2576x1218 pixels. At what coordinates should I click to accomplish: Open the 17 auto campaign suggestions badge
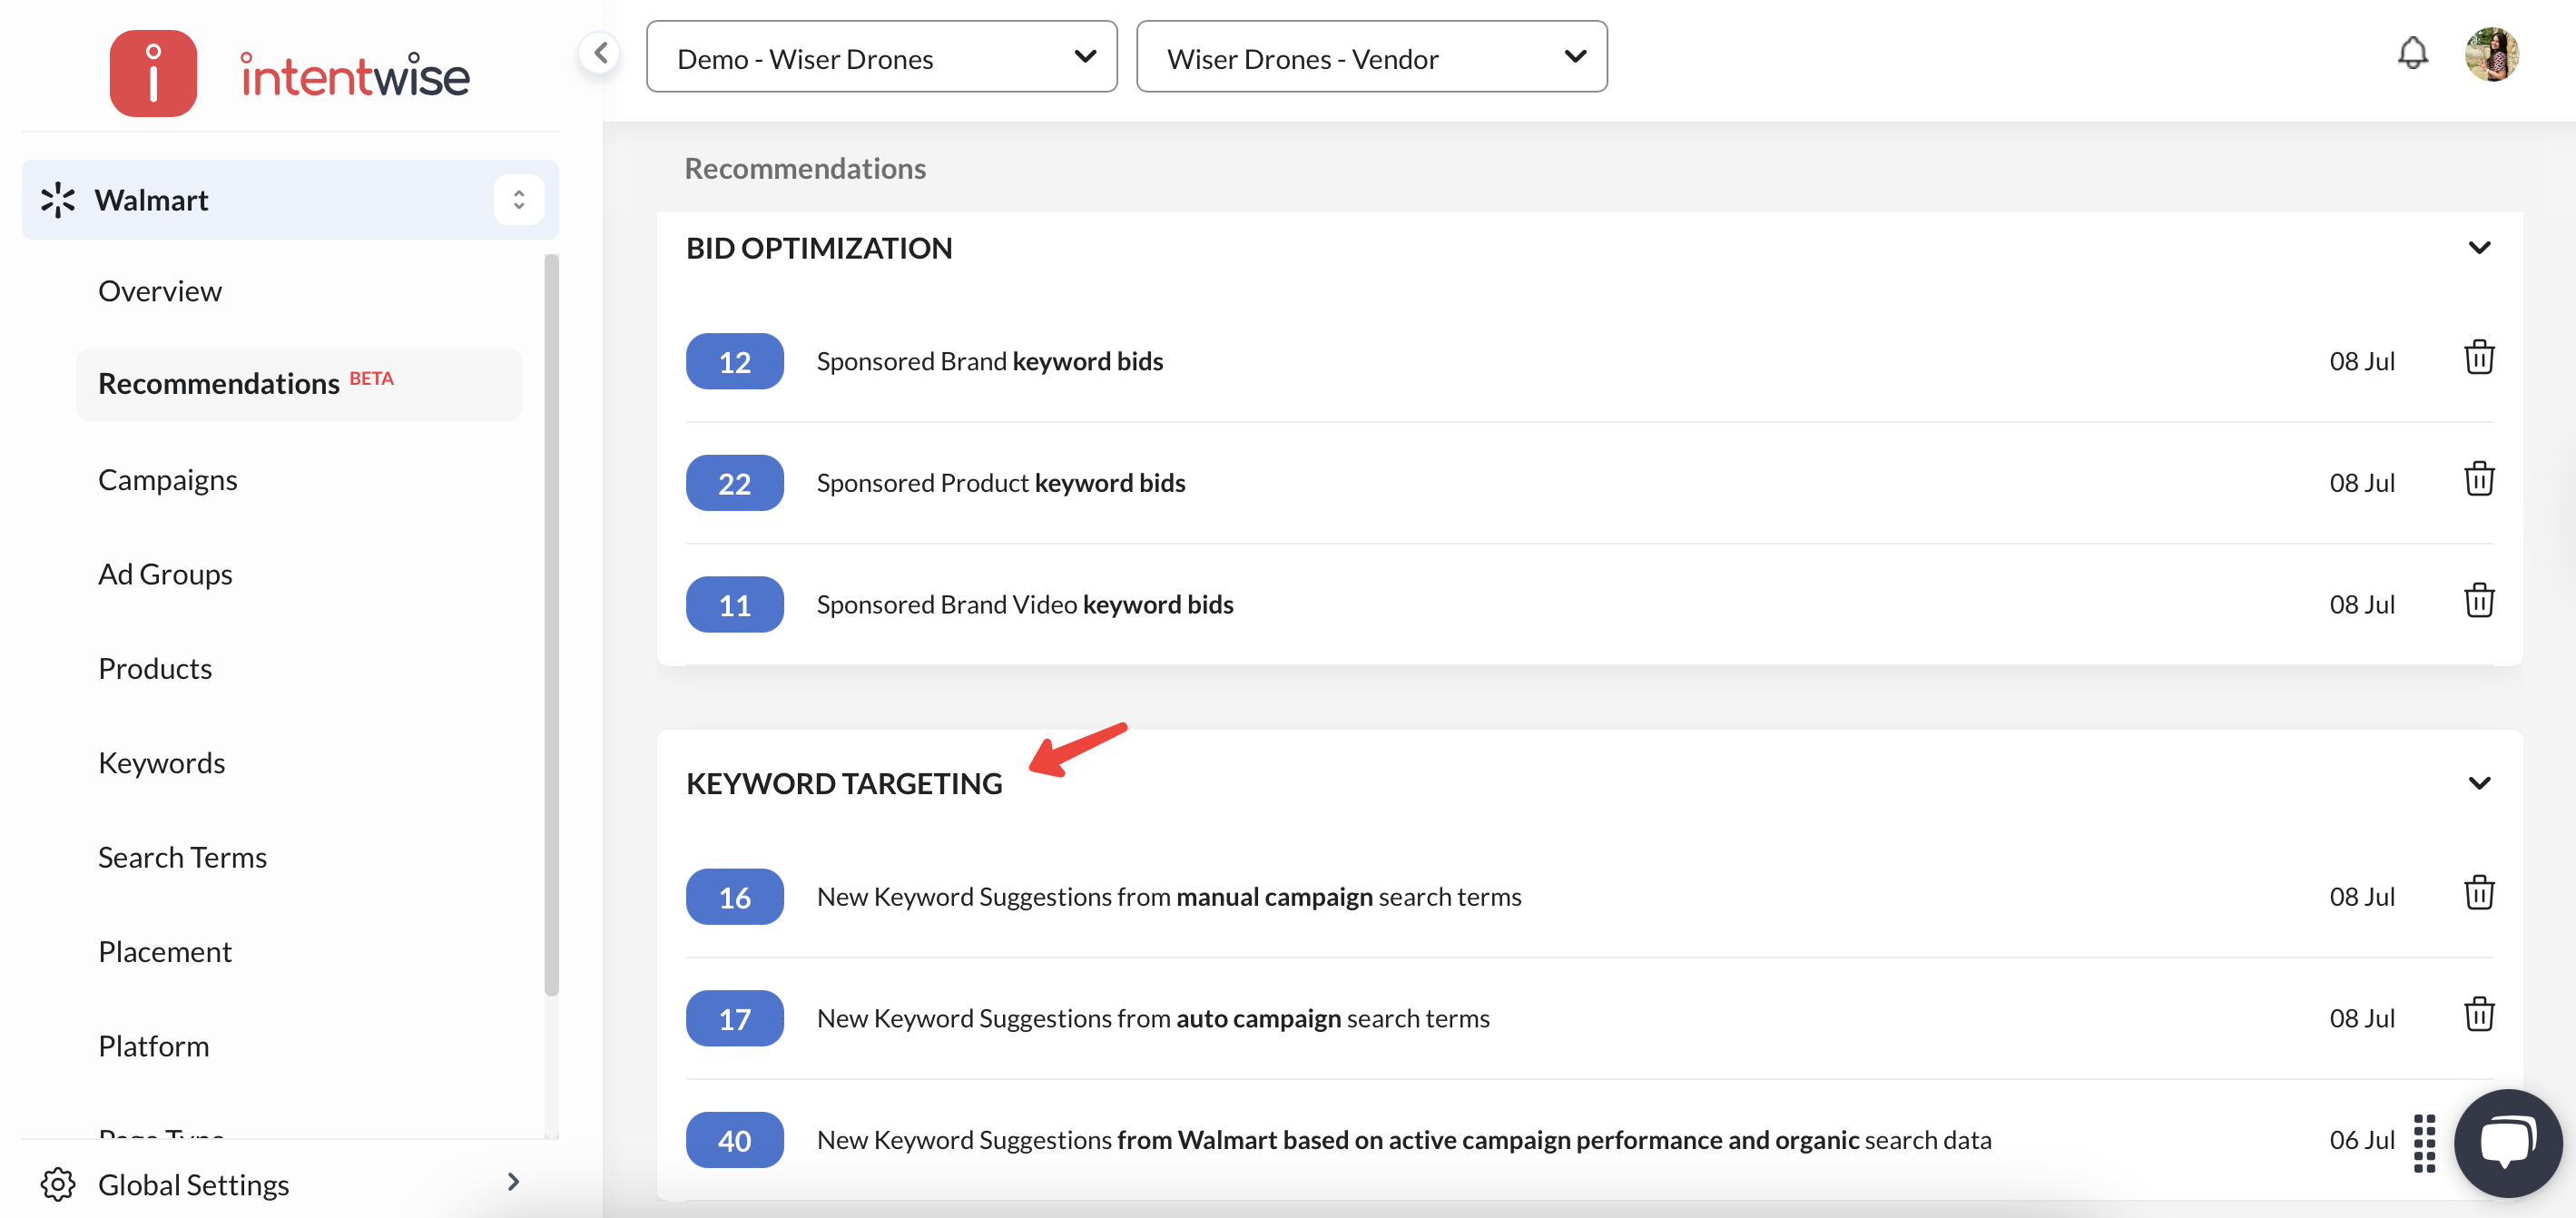coord(734,1018)
